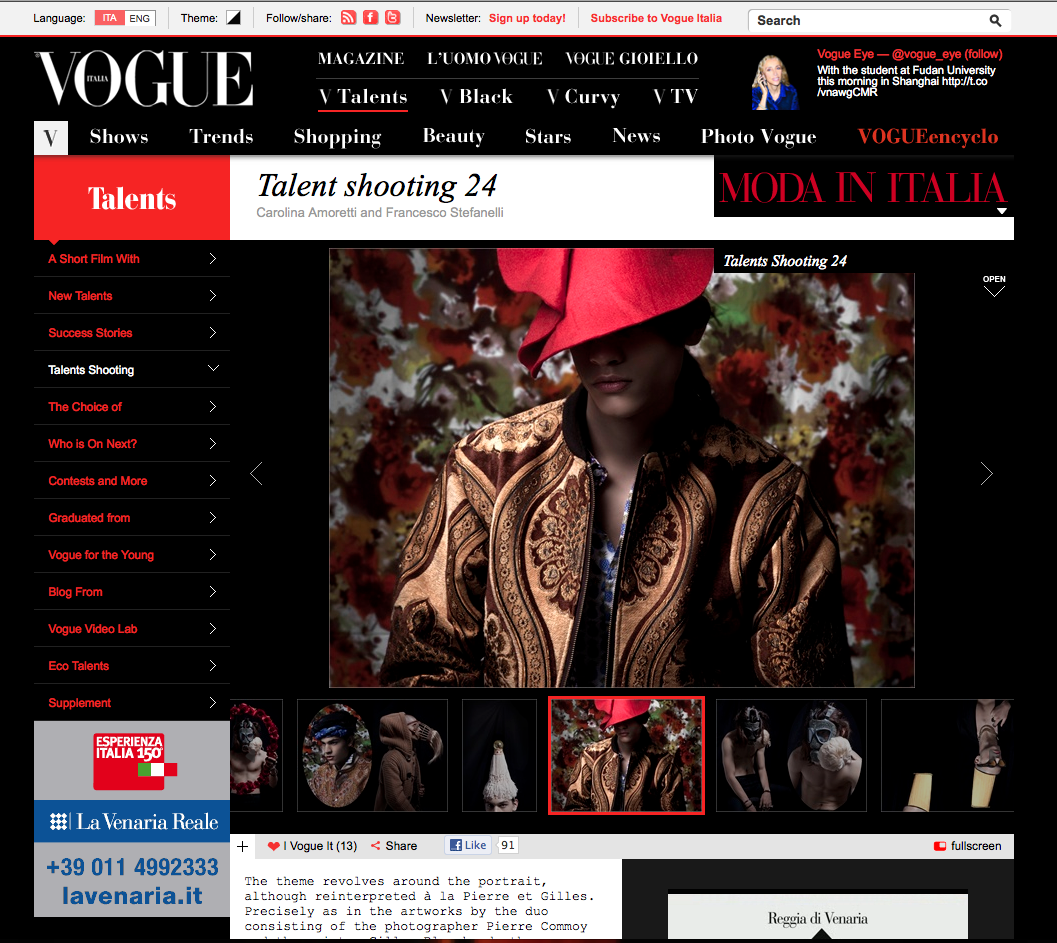Open the Facebook share icon
1057x943 pixels.
pyautogui.click(x=370, y=18)
